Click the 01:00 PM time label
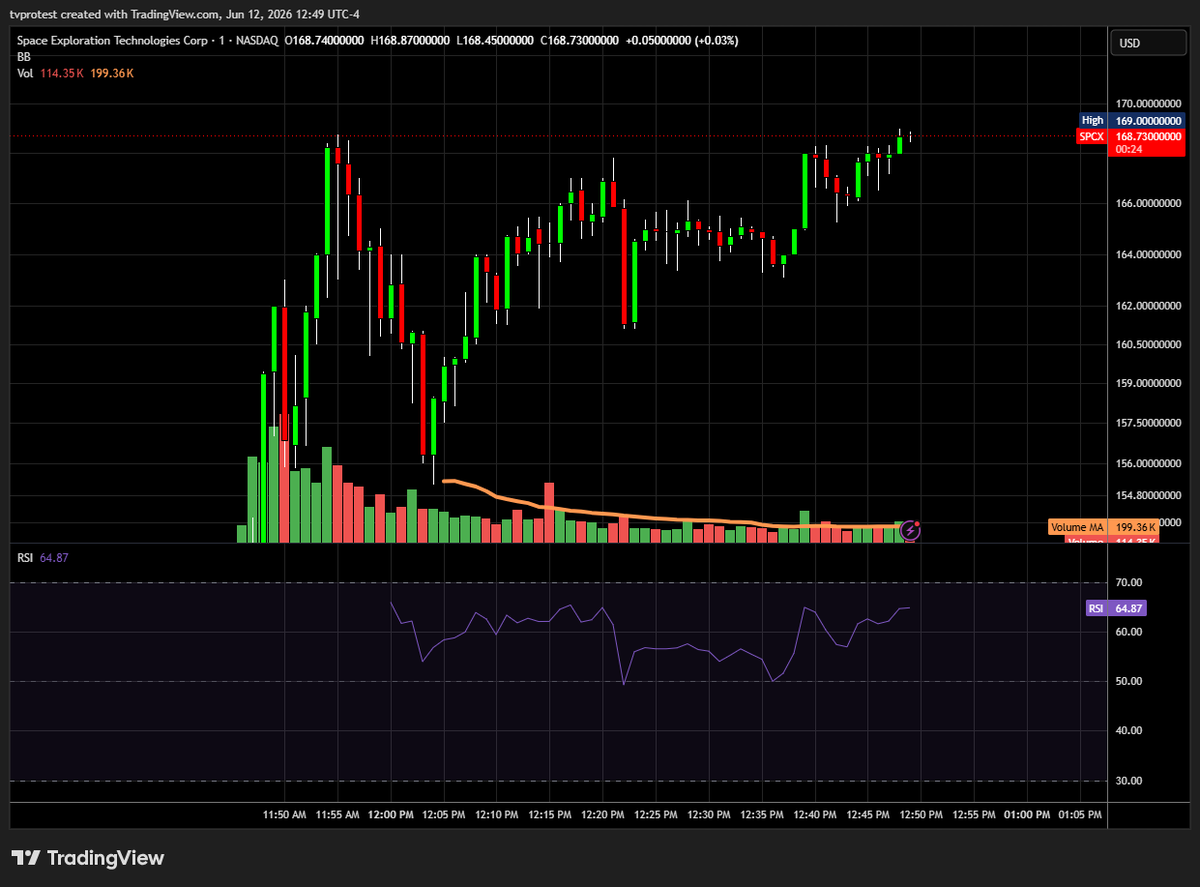This screenshot has height=887, width=1200. [1026, 815]
